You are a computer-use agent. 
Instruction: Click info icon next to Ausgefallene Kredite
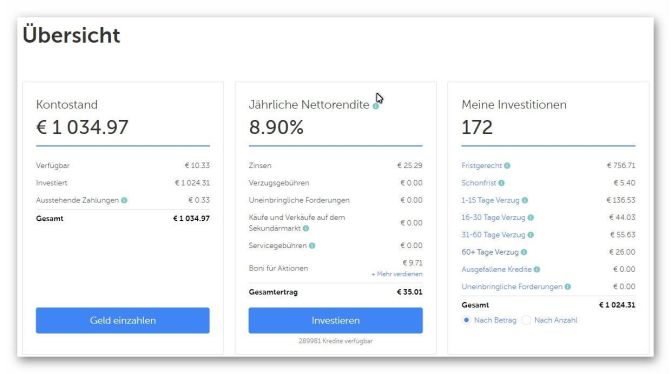click(537, 269)
